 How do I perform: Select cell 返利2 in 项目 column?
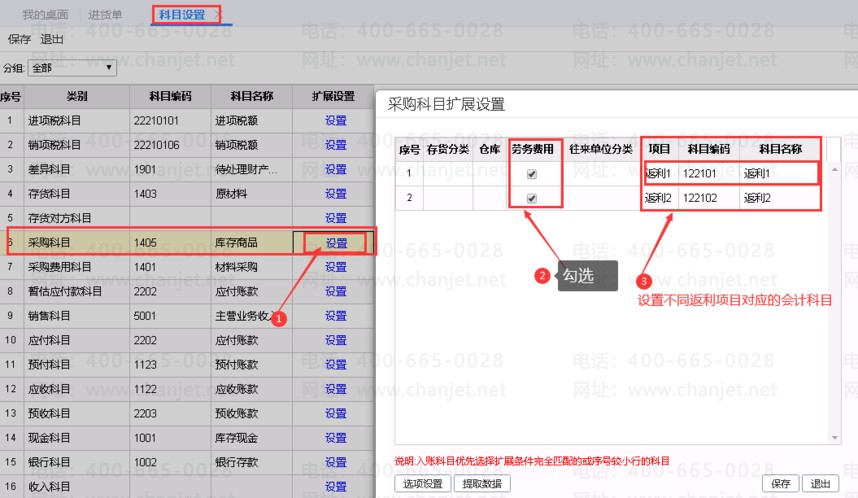(x=659, y=198)
